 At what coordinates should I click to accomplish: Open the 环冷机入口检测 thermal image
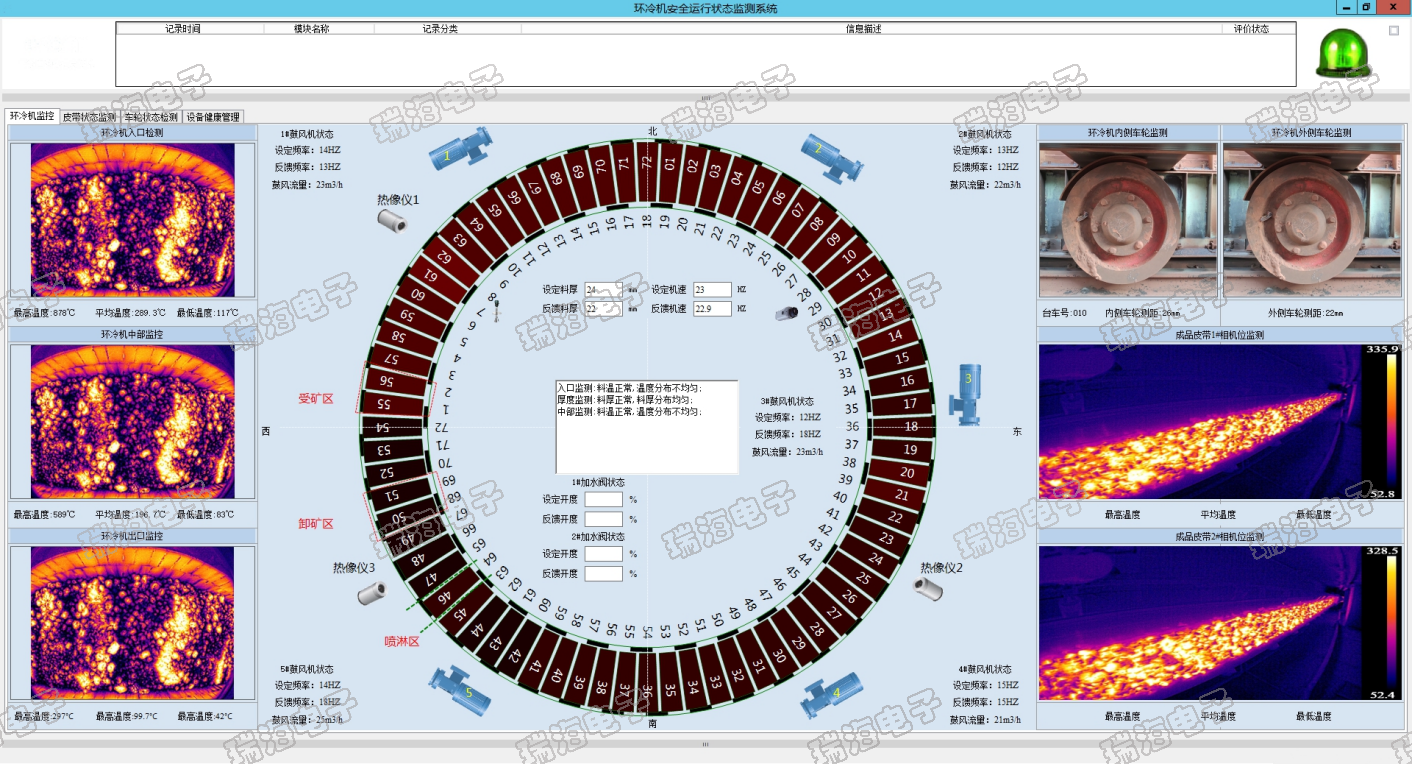tap(133, 219)
